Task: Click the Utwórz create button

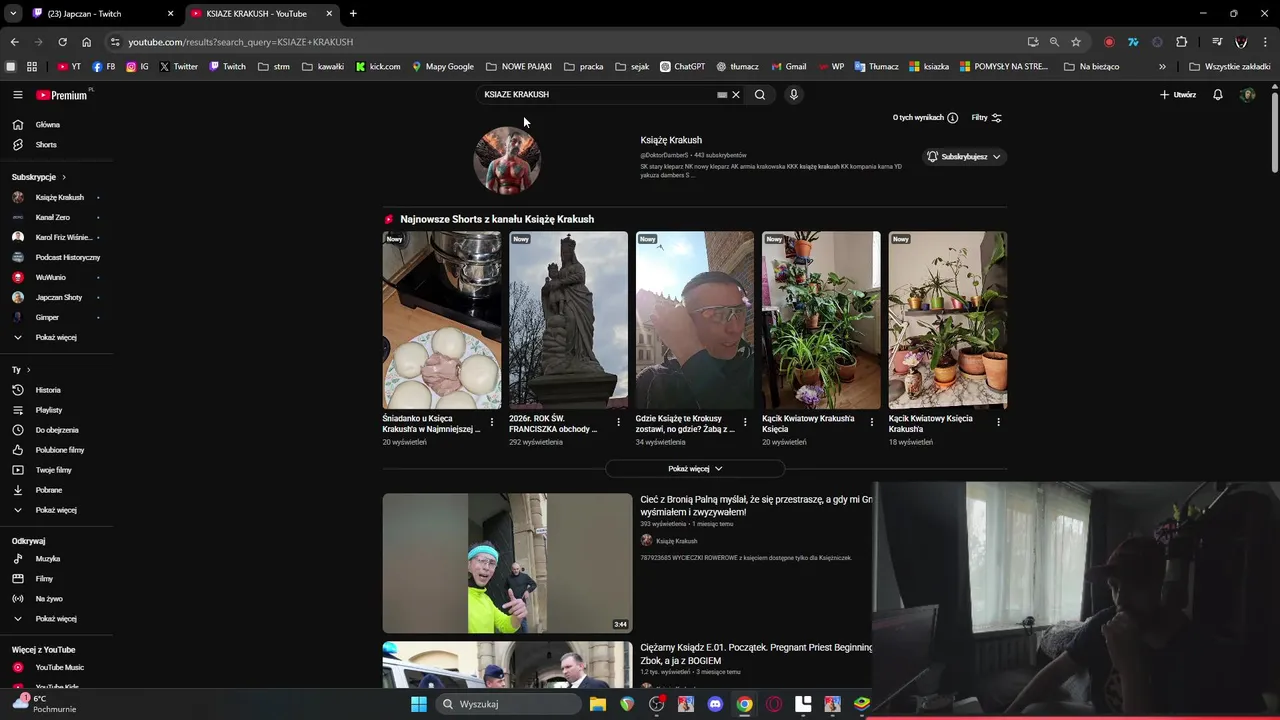Action: 1178,95
